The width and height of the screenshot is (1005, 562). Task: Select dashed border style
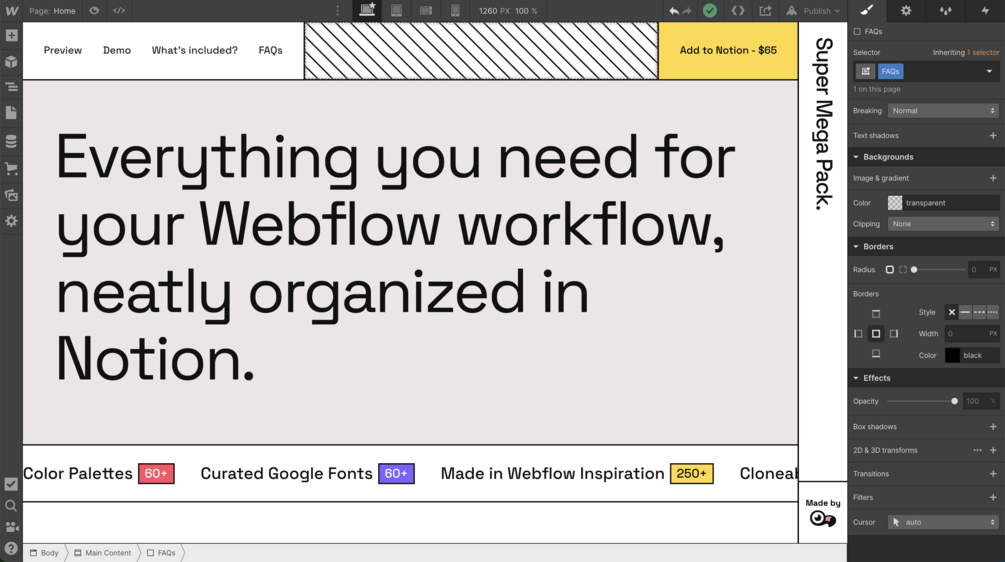coord(979,312)
